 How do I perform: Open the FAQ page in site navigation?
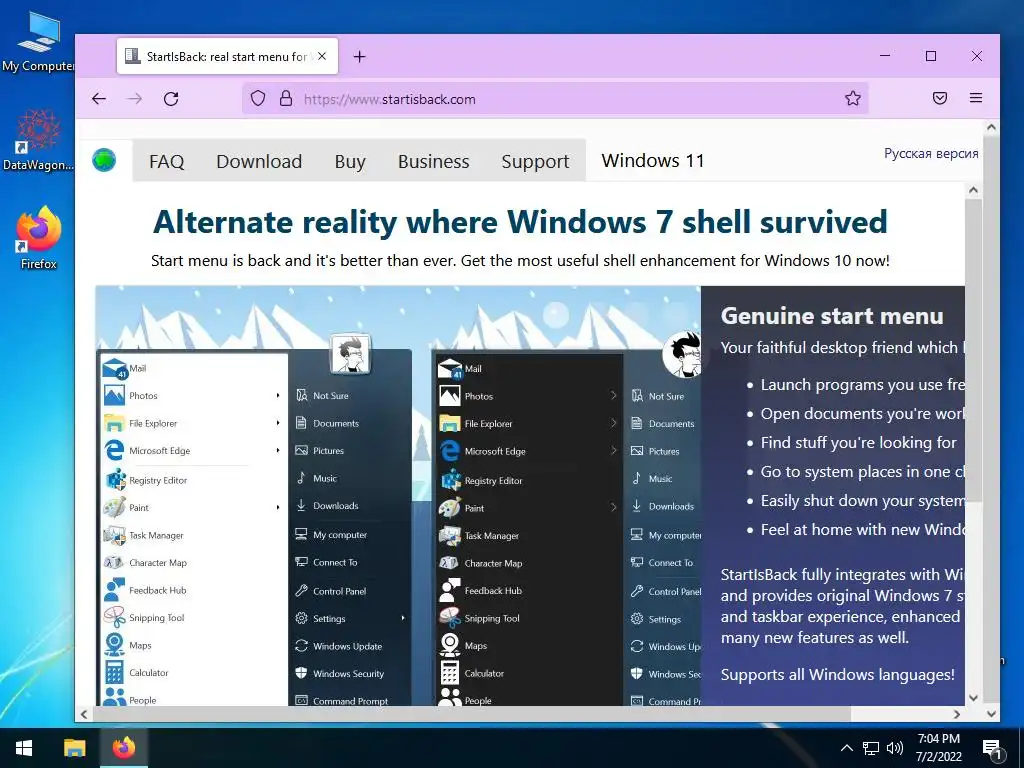pos(167,161)
